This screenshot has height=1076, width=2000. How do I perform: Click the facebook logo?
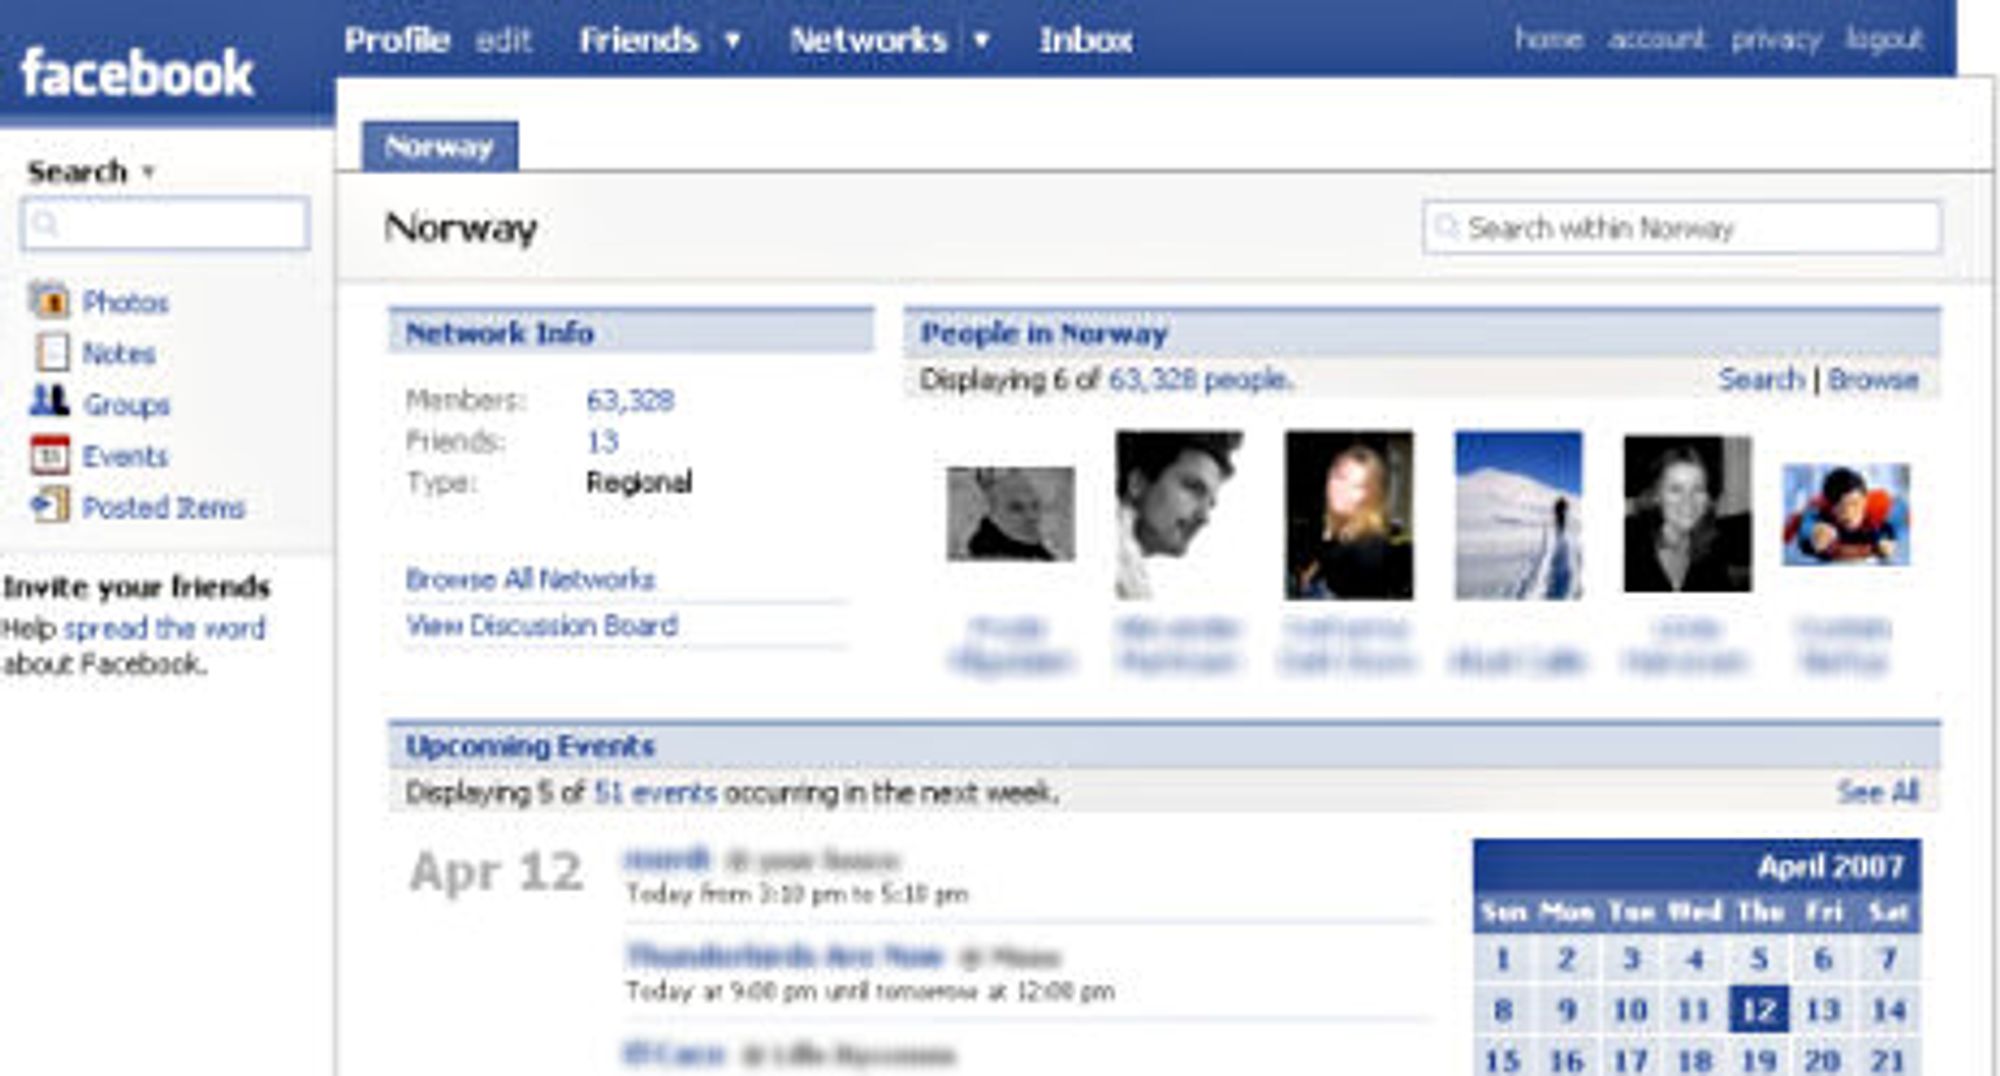click(x=137, y=73)
